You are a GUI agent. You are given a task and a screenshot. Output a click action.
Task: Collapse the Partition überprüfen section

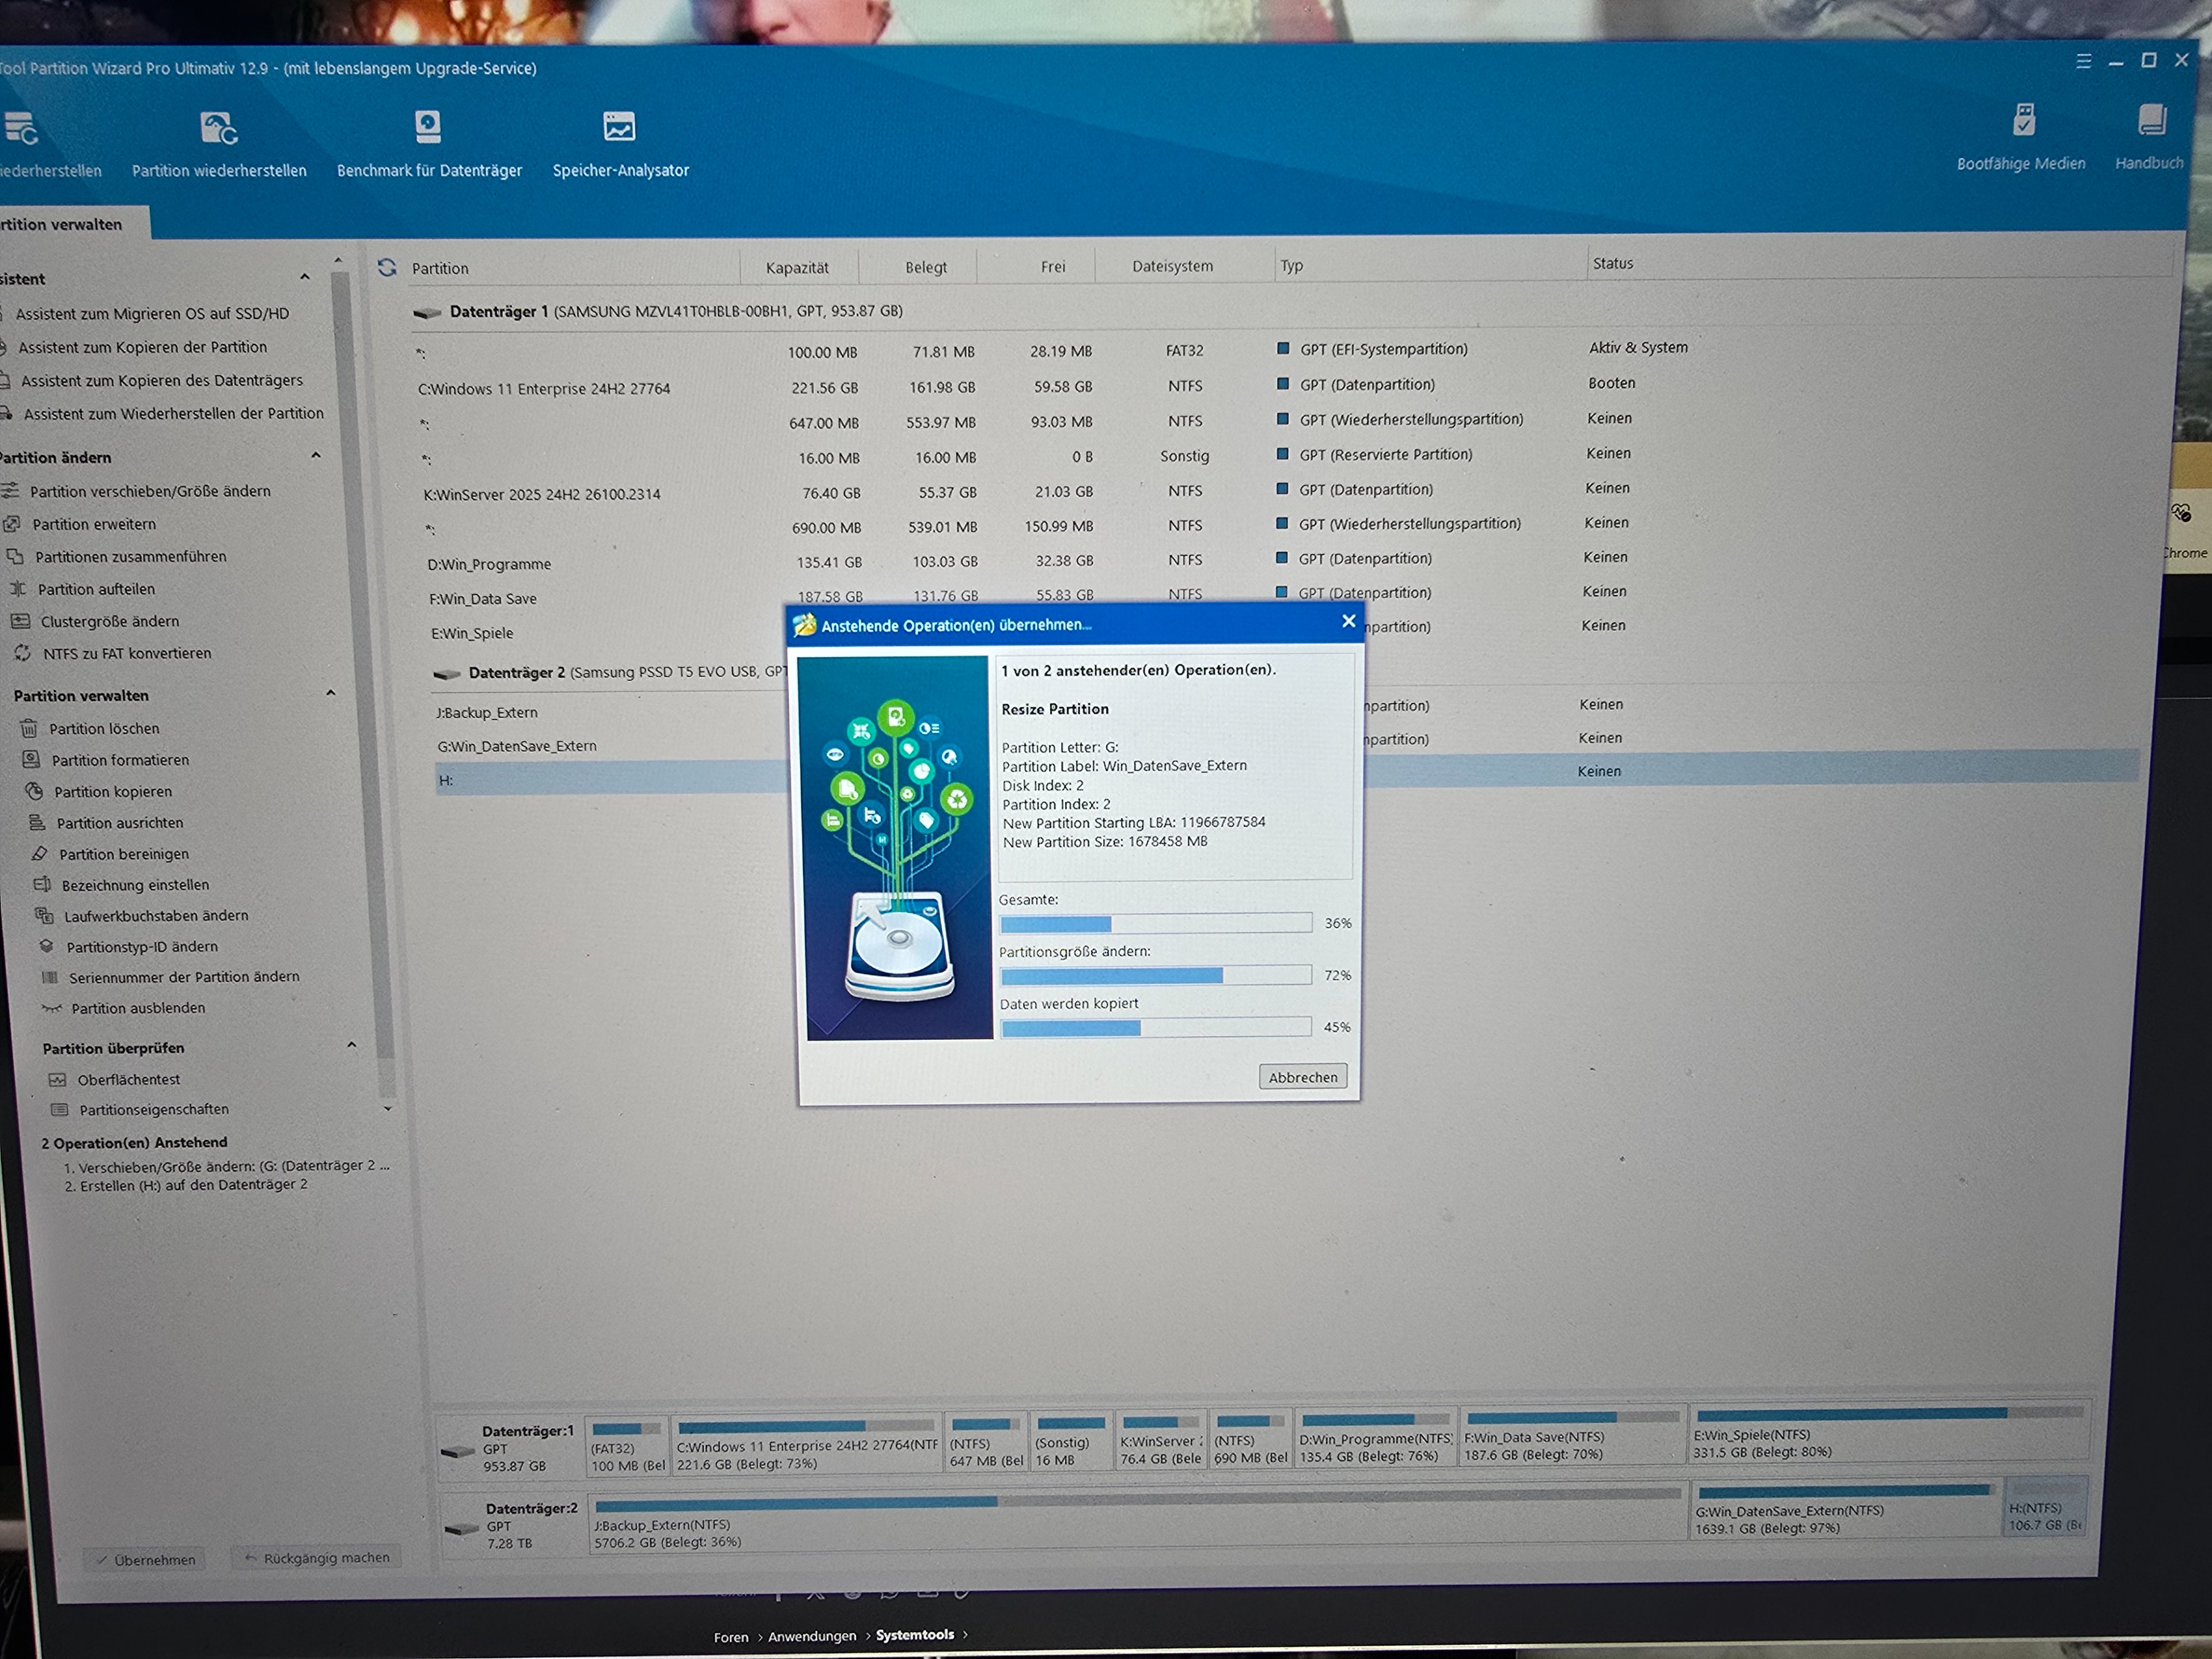[x=351, y=1045]
